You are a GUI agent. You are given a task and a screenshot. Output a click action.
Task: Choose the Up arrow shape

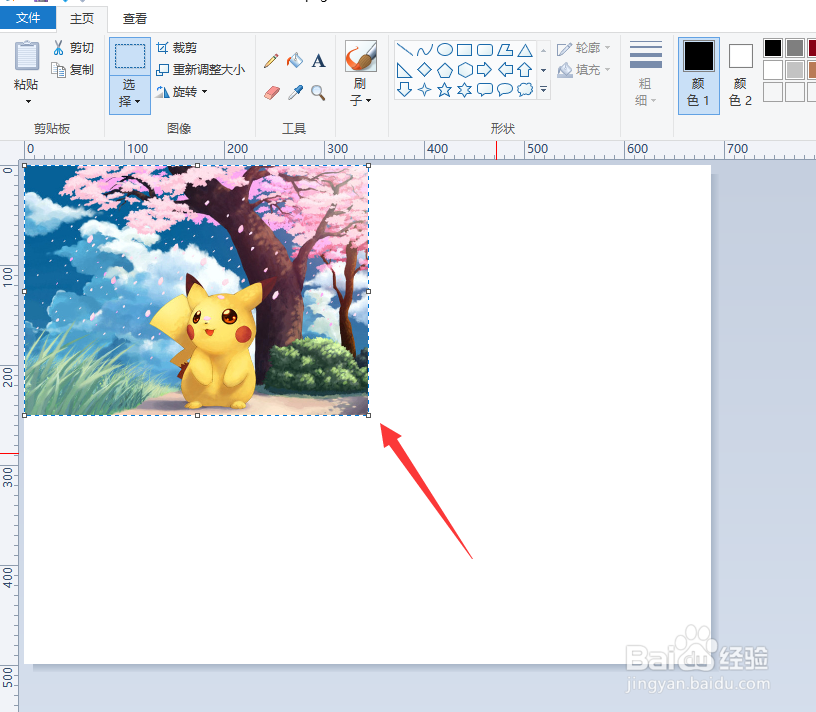pos(525,70)
